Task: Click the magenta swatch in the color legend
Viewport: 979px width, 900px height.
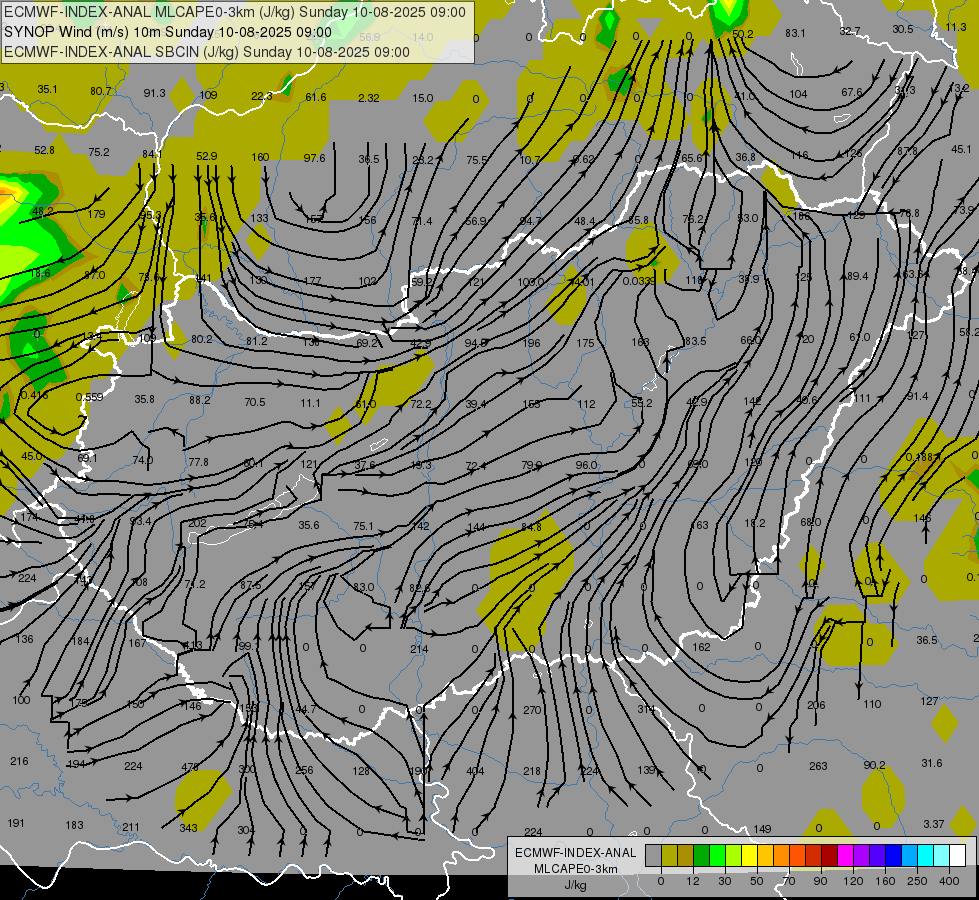Action: (846, 855)
